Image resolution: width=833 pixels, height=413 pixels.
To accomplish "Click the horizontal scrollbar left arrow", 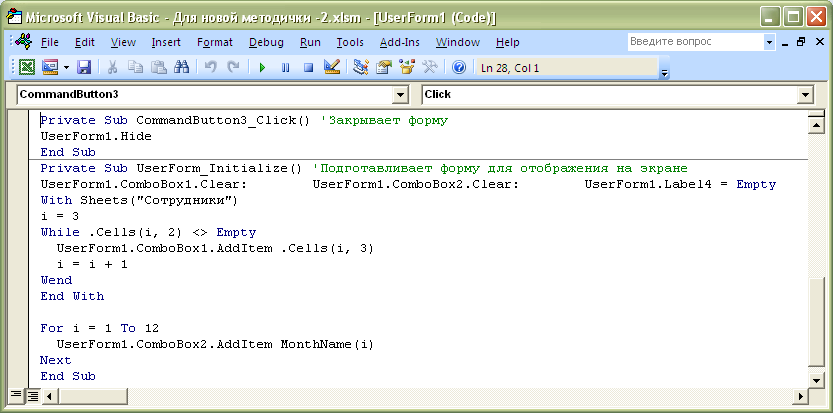I will [x=49, y=395].
